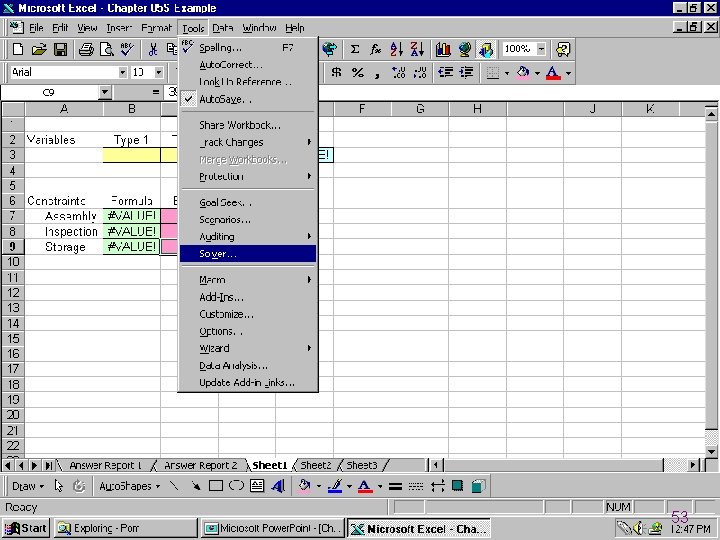Click the Open file folder icon
Viewport: 720px width, 540px height.
click(x=39, y=49)
